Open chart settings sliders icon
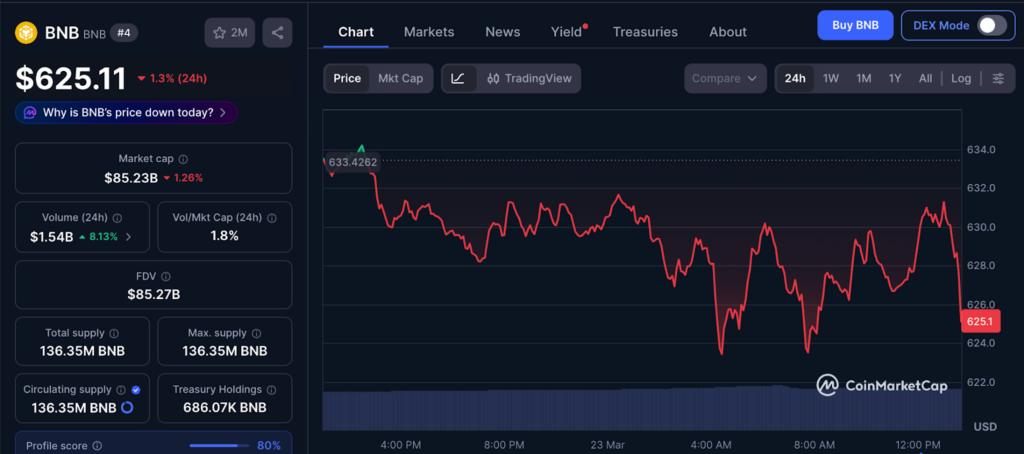The height and width of the screenshot is (454, 1024). point(998,78)
